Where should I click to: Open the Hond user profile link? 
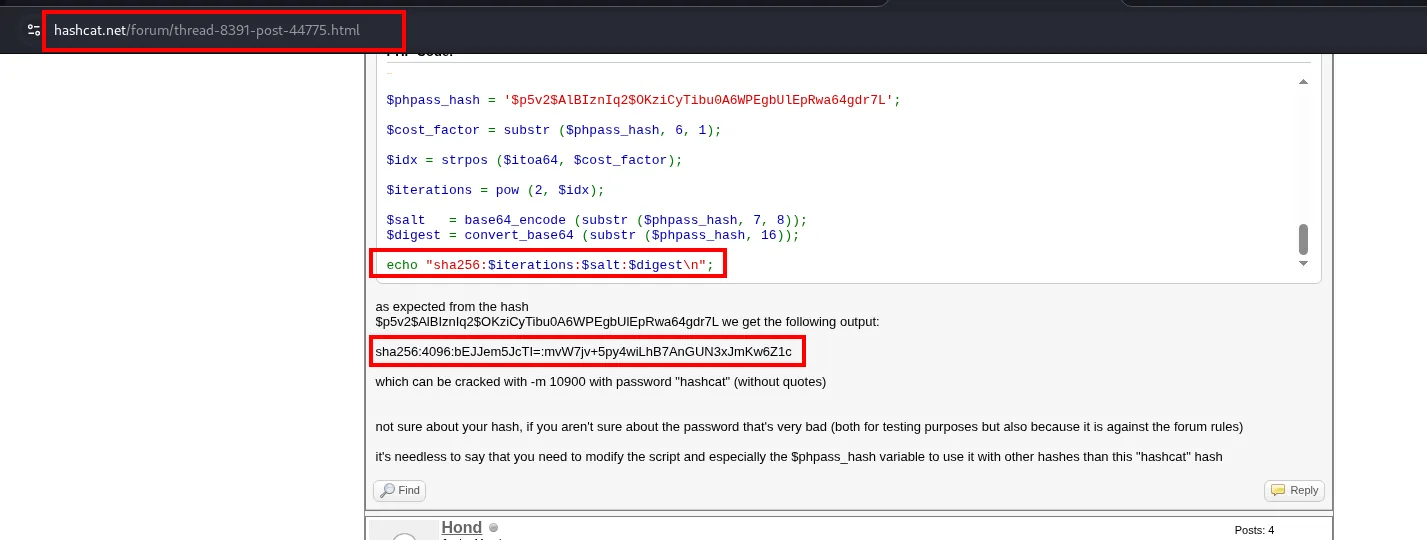pyautogui.click(x=461, y=528)
